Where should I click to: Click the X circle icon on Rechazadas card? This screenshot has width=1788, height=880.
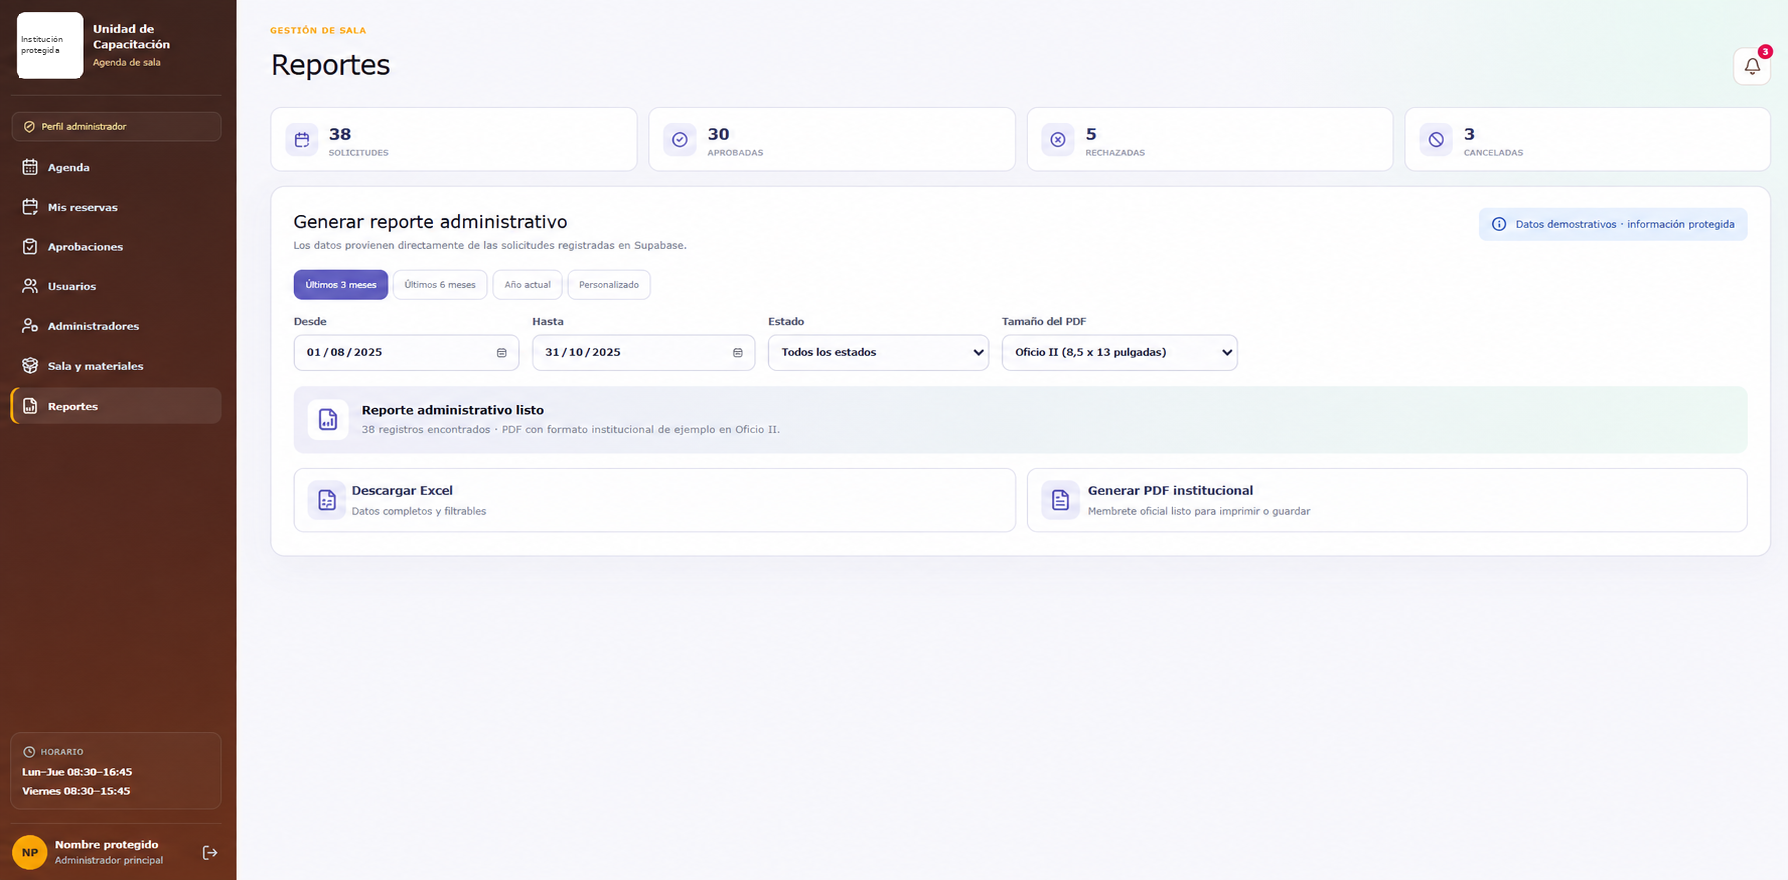pyautogui.click(x=1058, y=140)
